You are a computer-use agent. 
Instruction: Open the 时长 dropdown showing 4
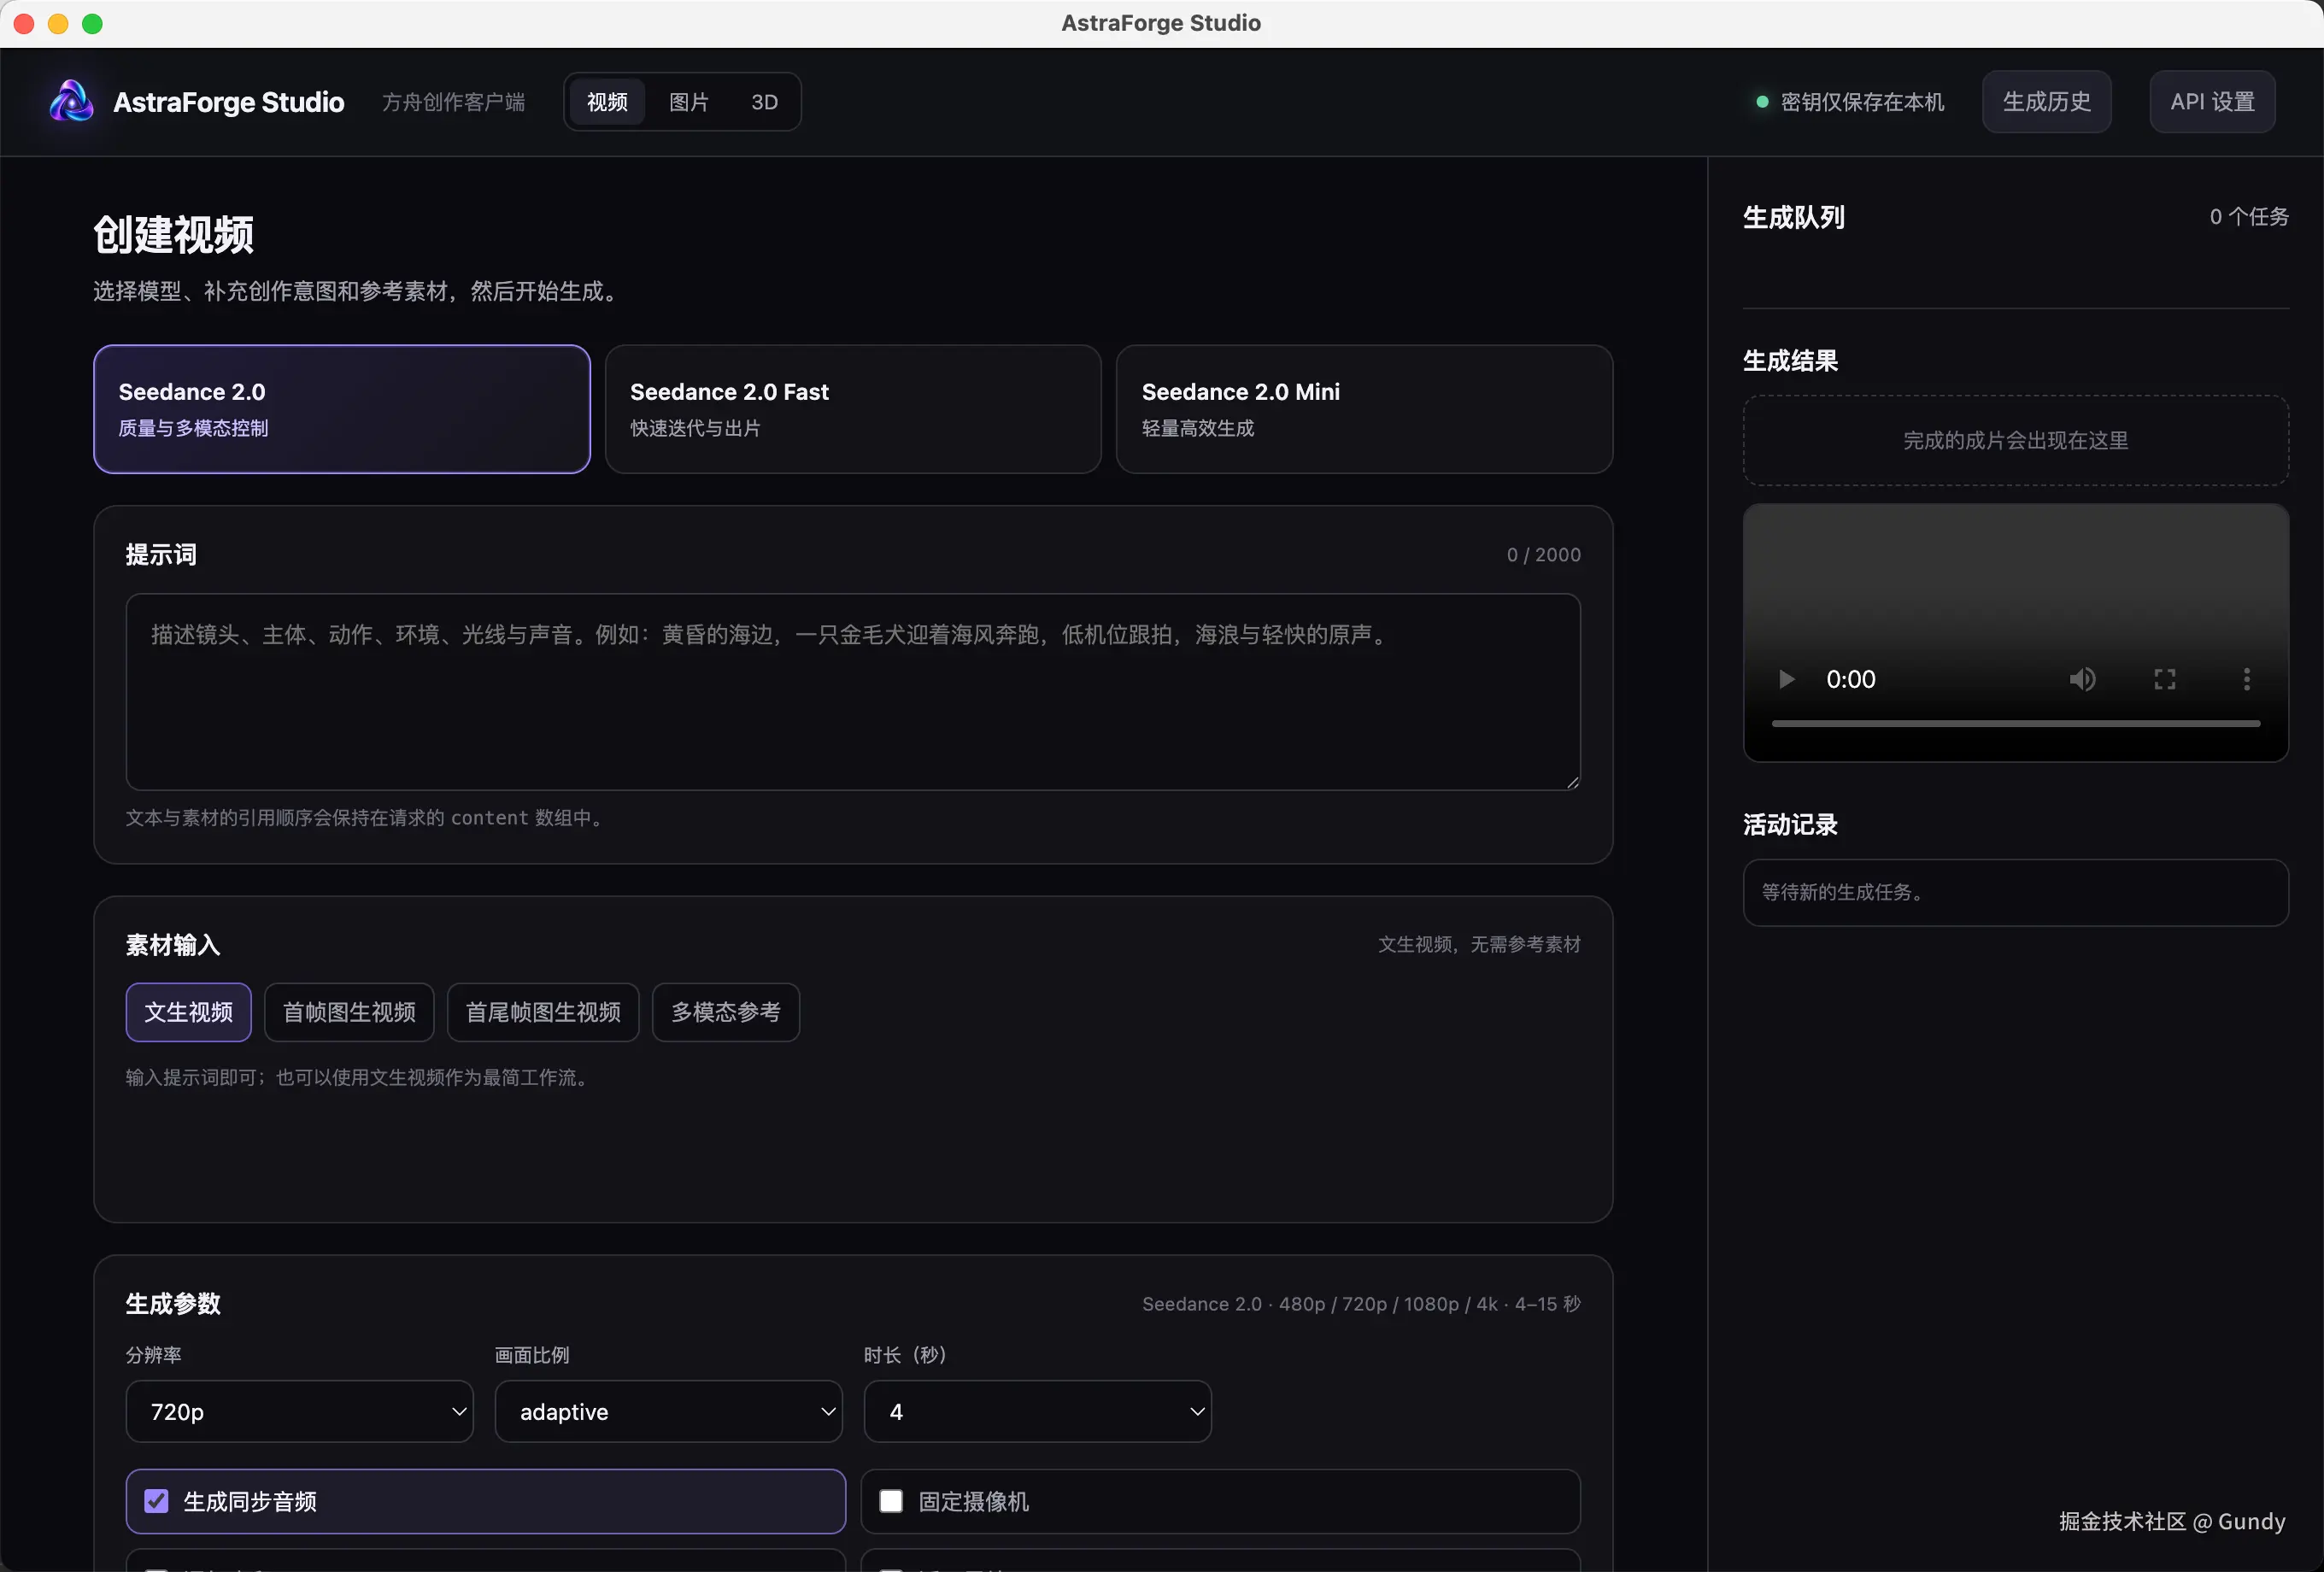[1037, 1411]
